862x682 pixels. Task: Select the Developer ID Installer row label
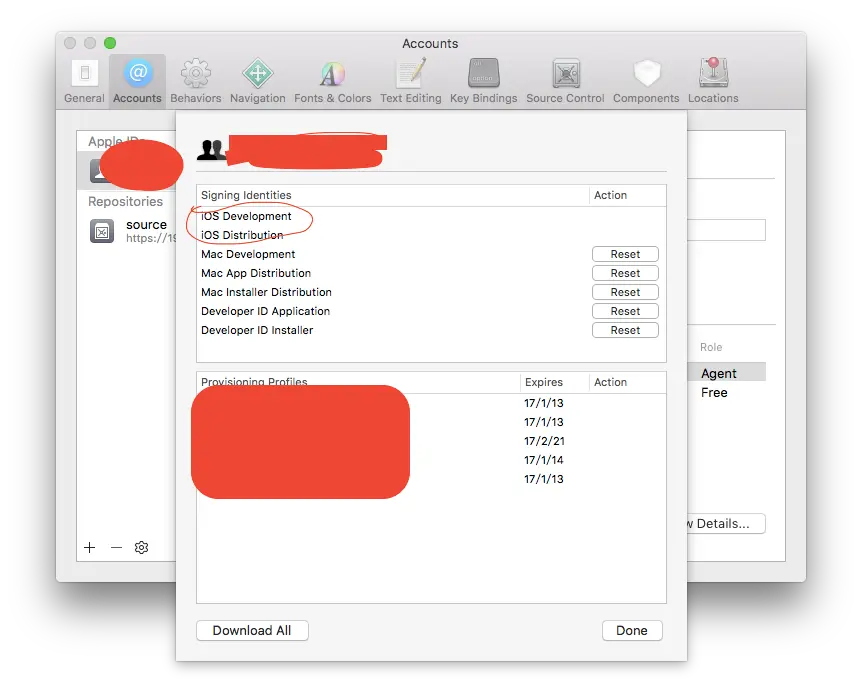pos(257,330)
